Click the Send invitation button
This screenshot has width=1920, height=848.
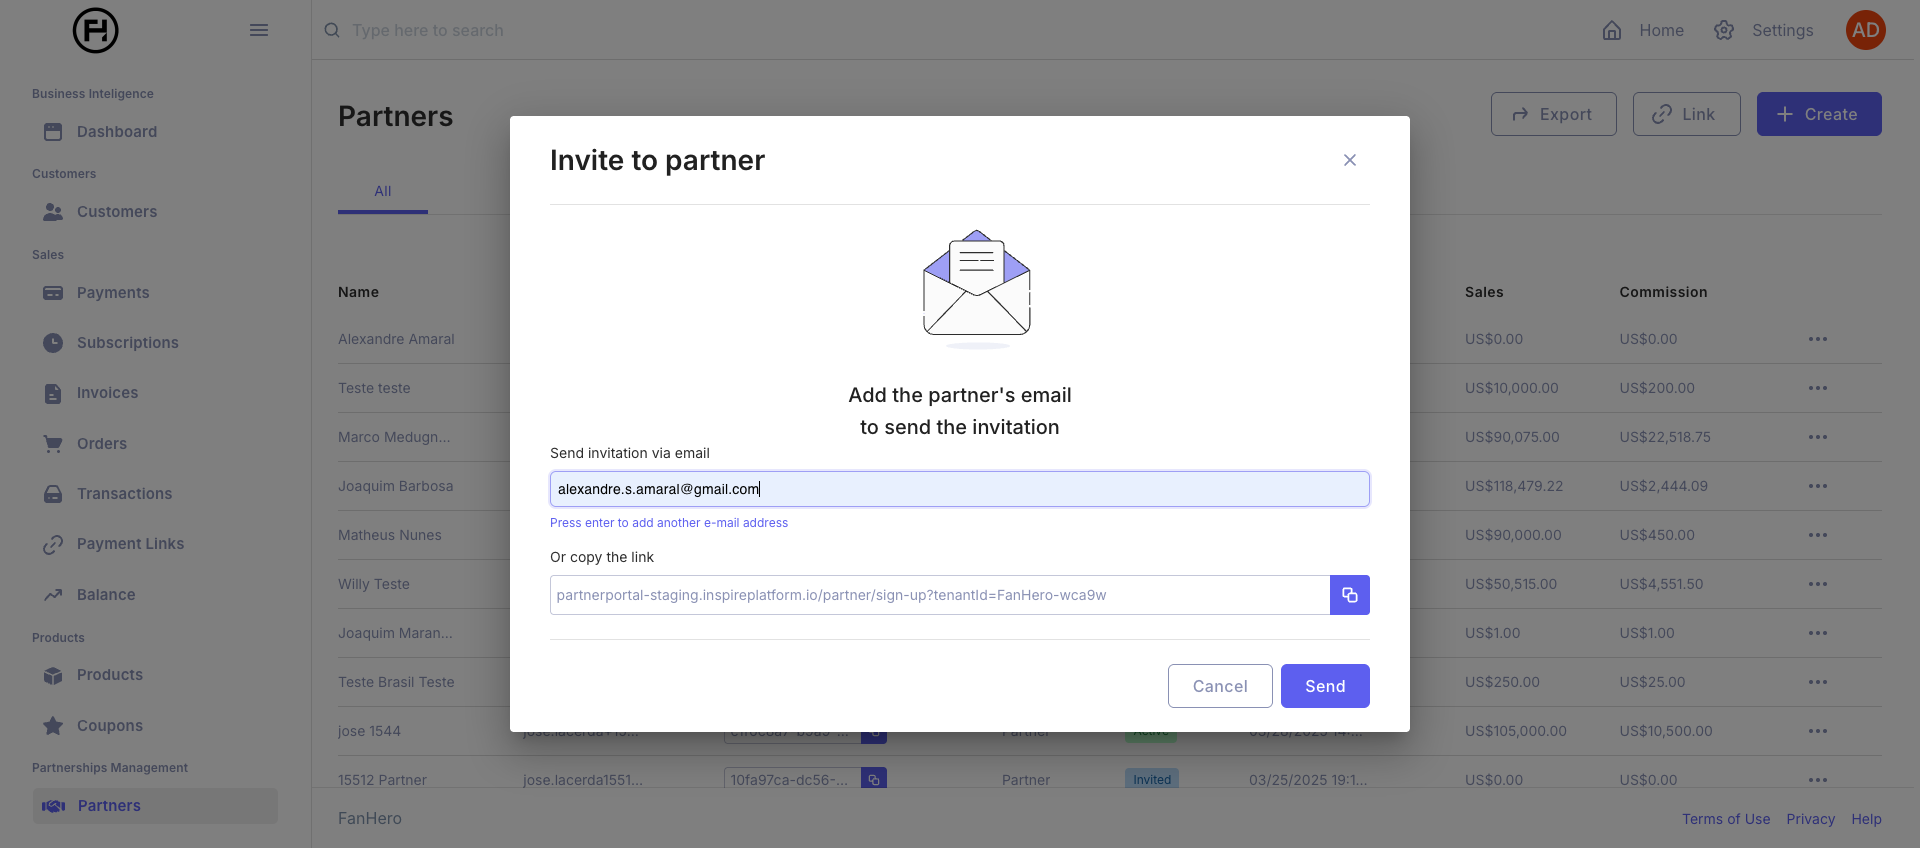click(1325, 686)
